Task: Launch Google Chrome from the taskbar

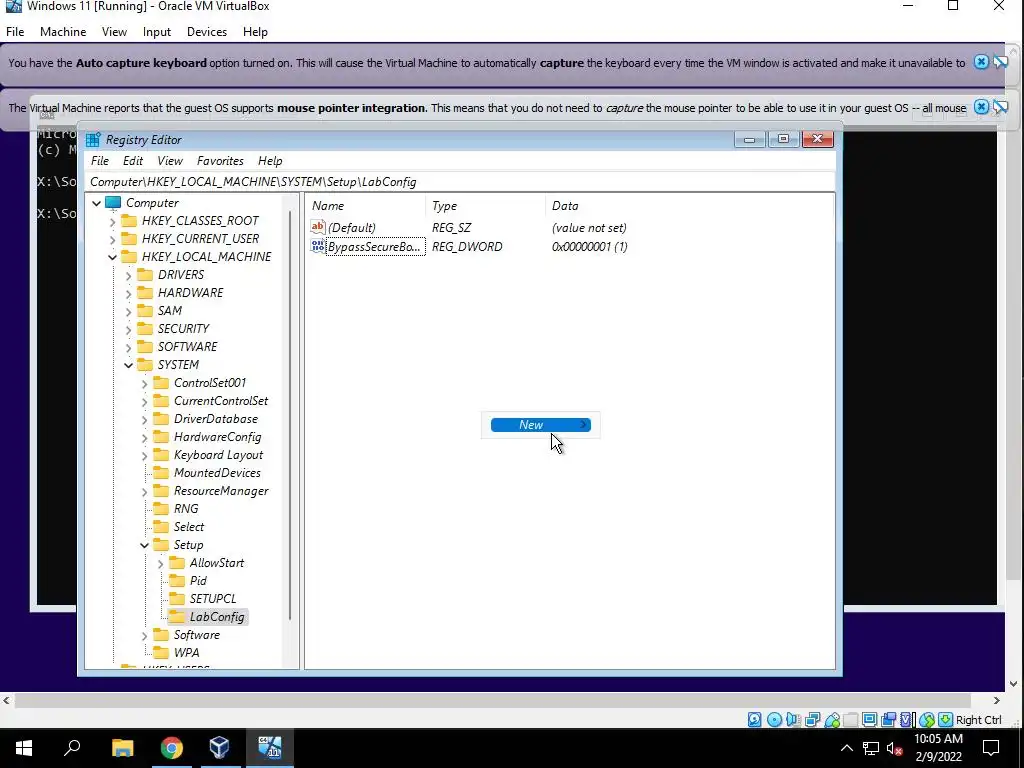Action: point(172,748)
